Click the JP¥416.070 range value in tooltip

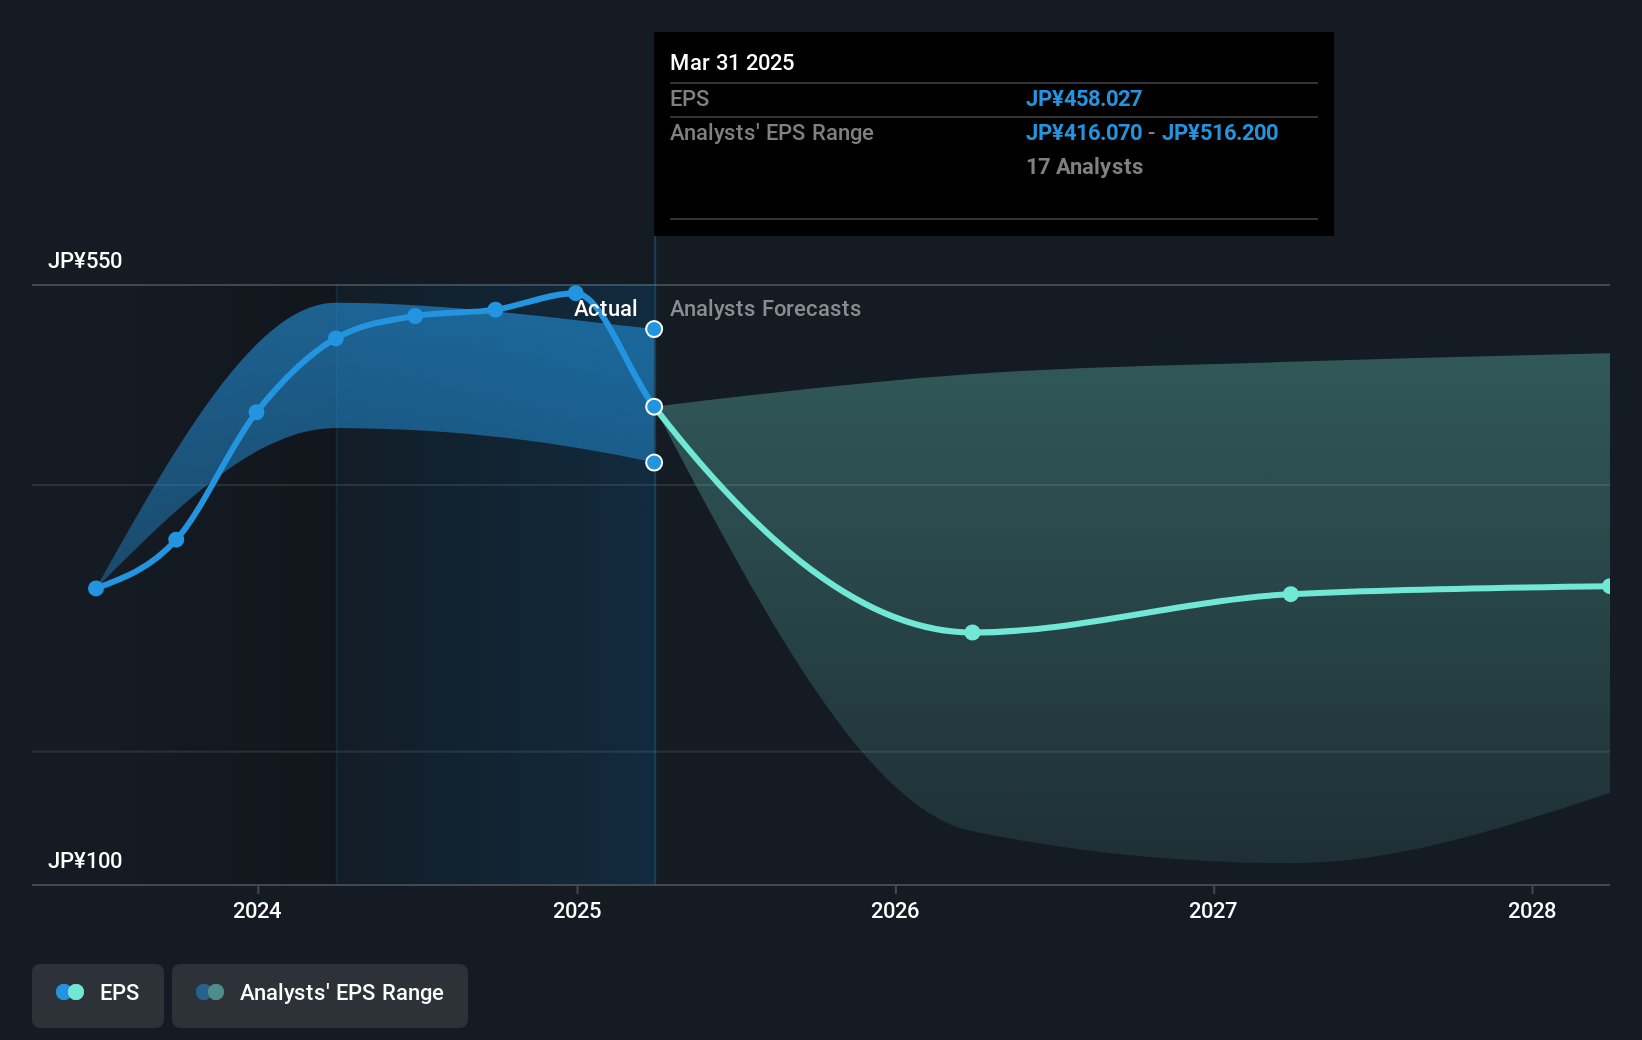(x=1084, y=132)
